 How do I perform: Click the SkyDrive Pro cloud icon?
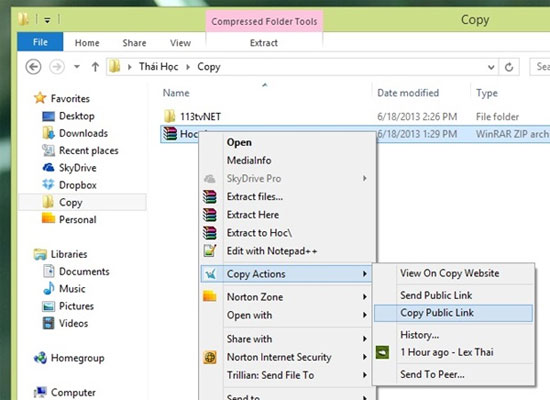click(210, 179)
